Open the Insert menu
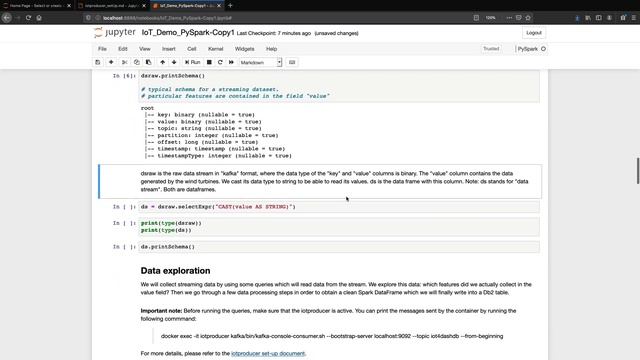This screenshot has width=640, height=360. (169, 49)
